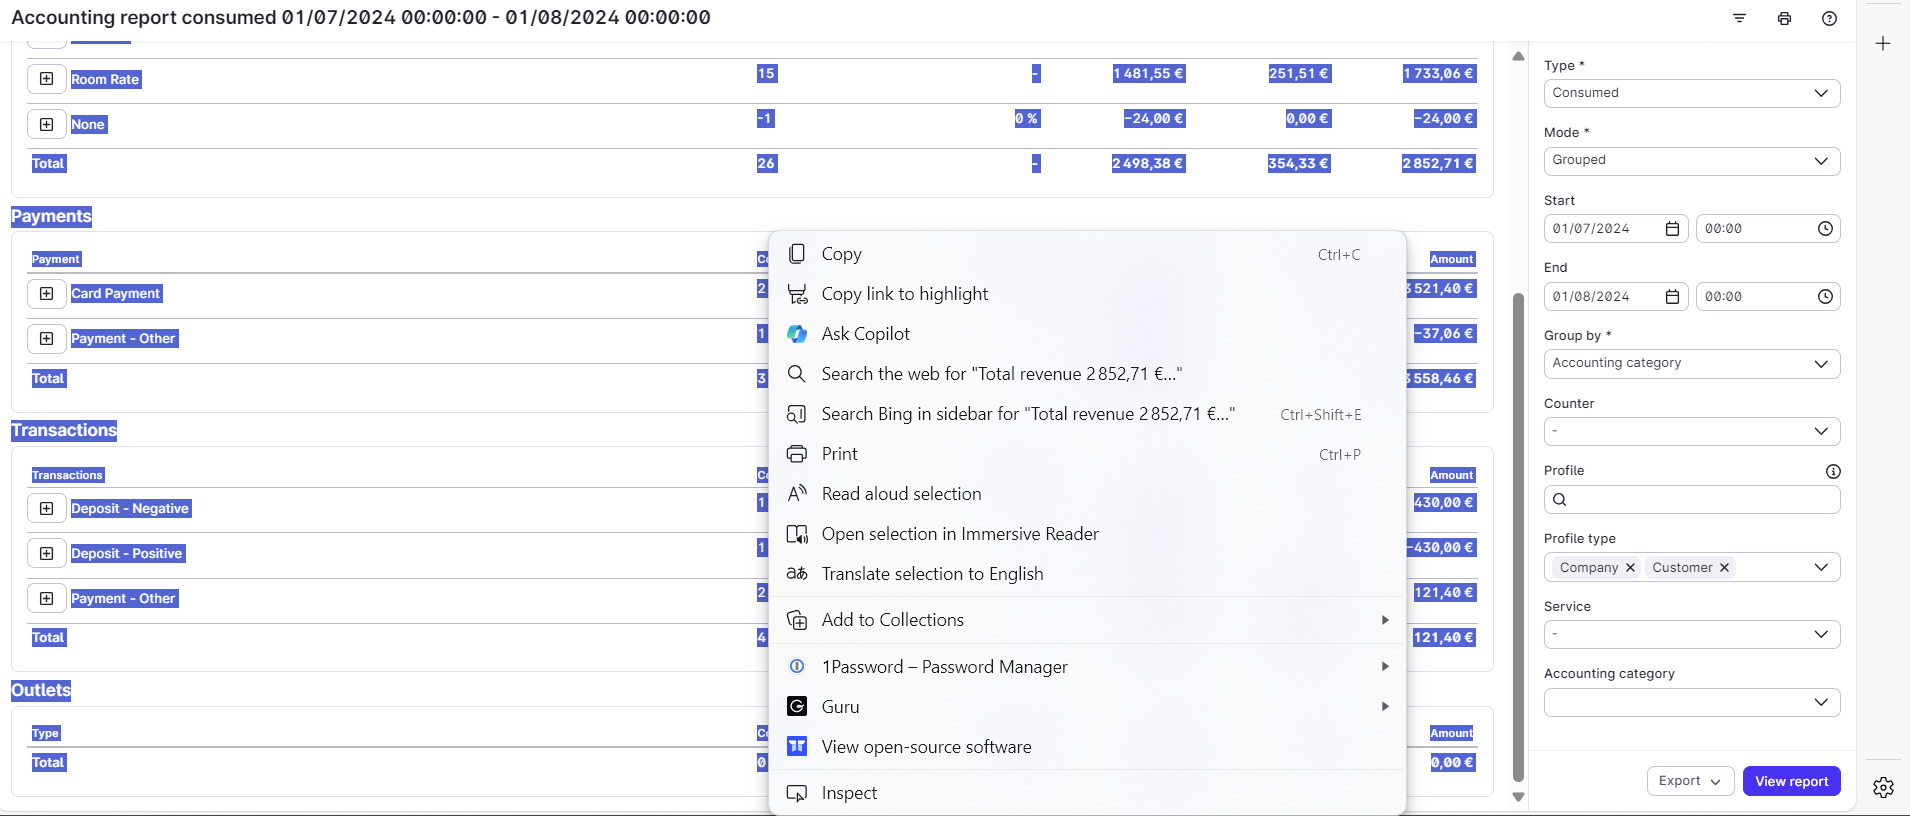This screenshot has height=816, width=1910.
Task: Open the Start date calendar icon
Action: [x=1672, y=229]
